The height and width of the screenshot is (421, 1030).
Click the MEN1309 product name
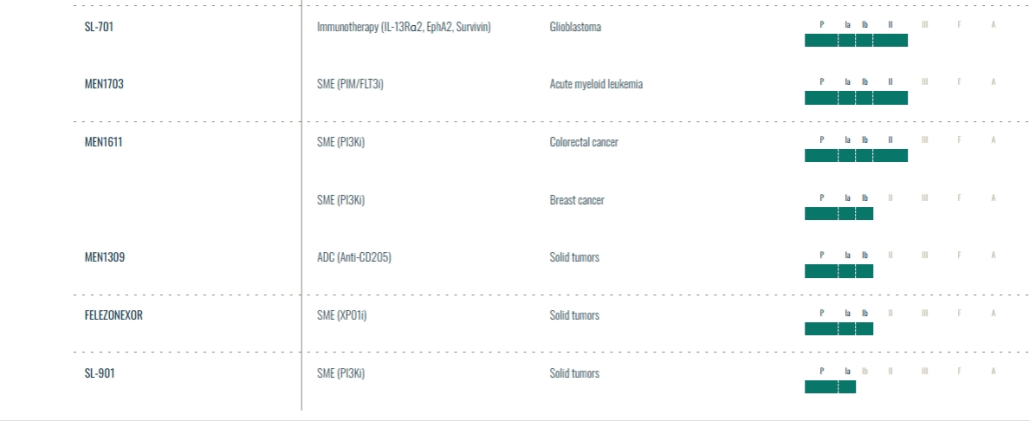coord(104,257)
